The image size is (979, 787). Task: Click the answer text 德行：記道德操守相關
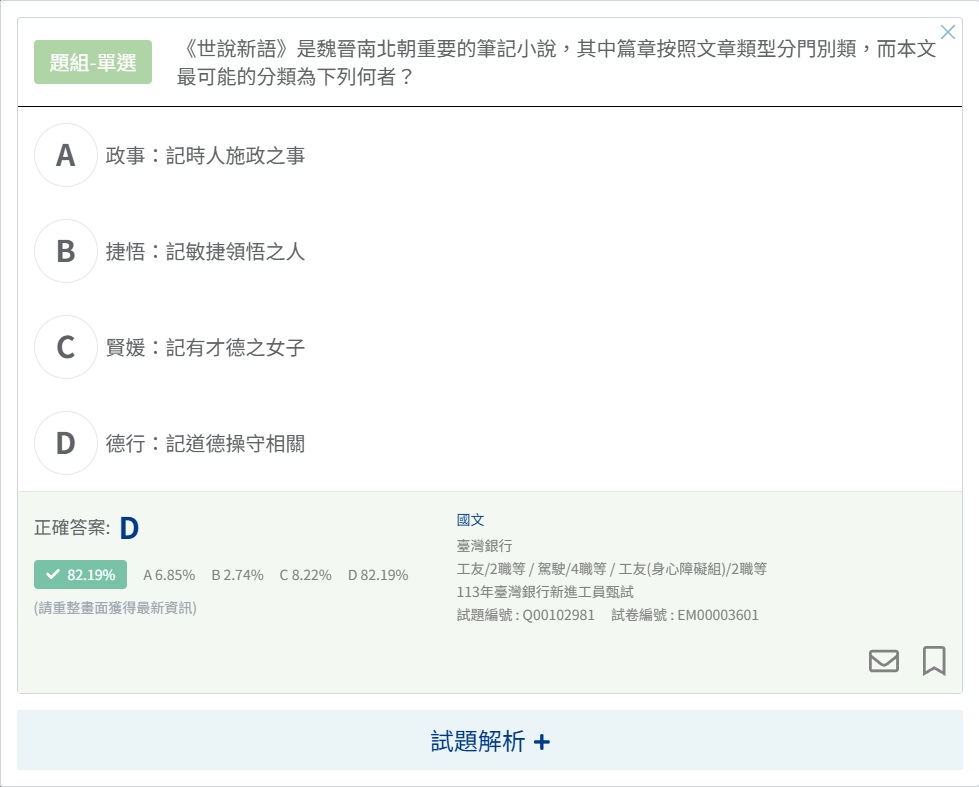(205, 444)
